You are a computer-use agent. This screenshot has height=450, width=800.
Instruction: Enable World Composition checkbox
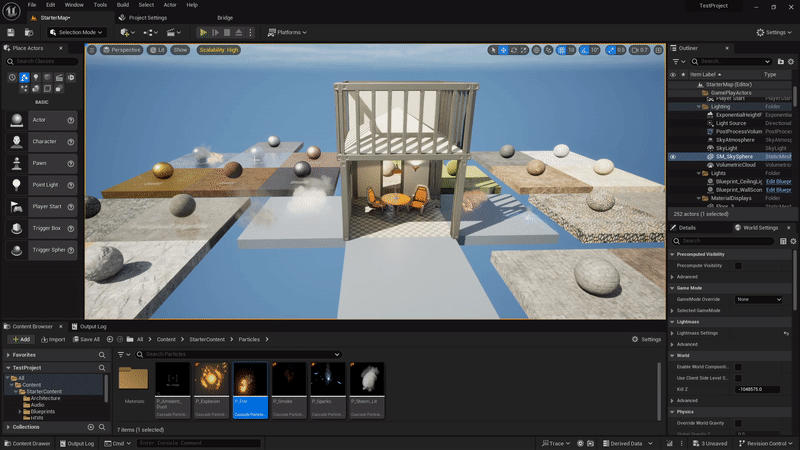pos(738,367)
